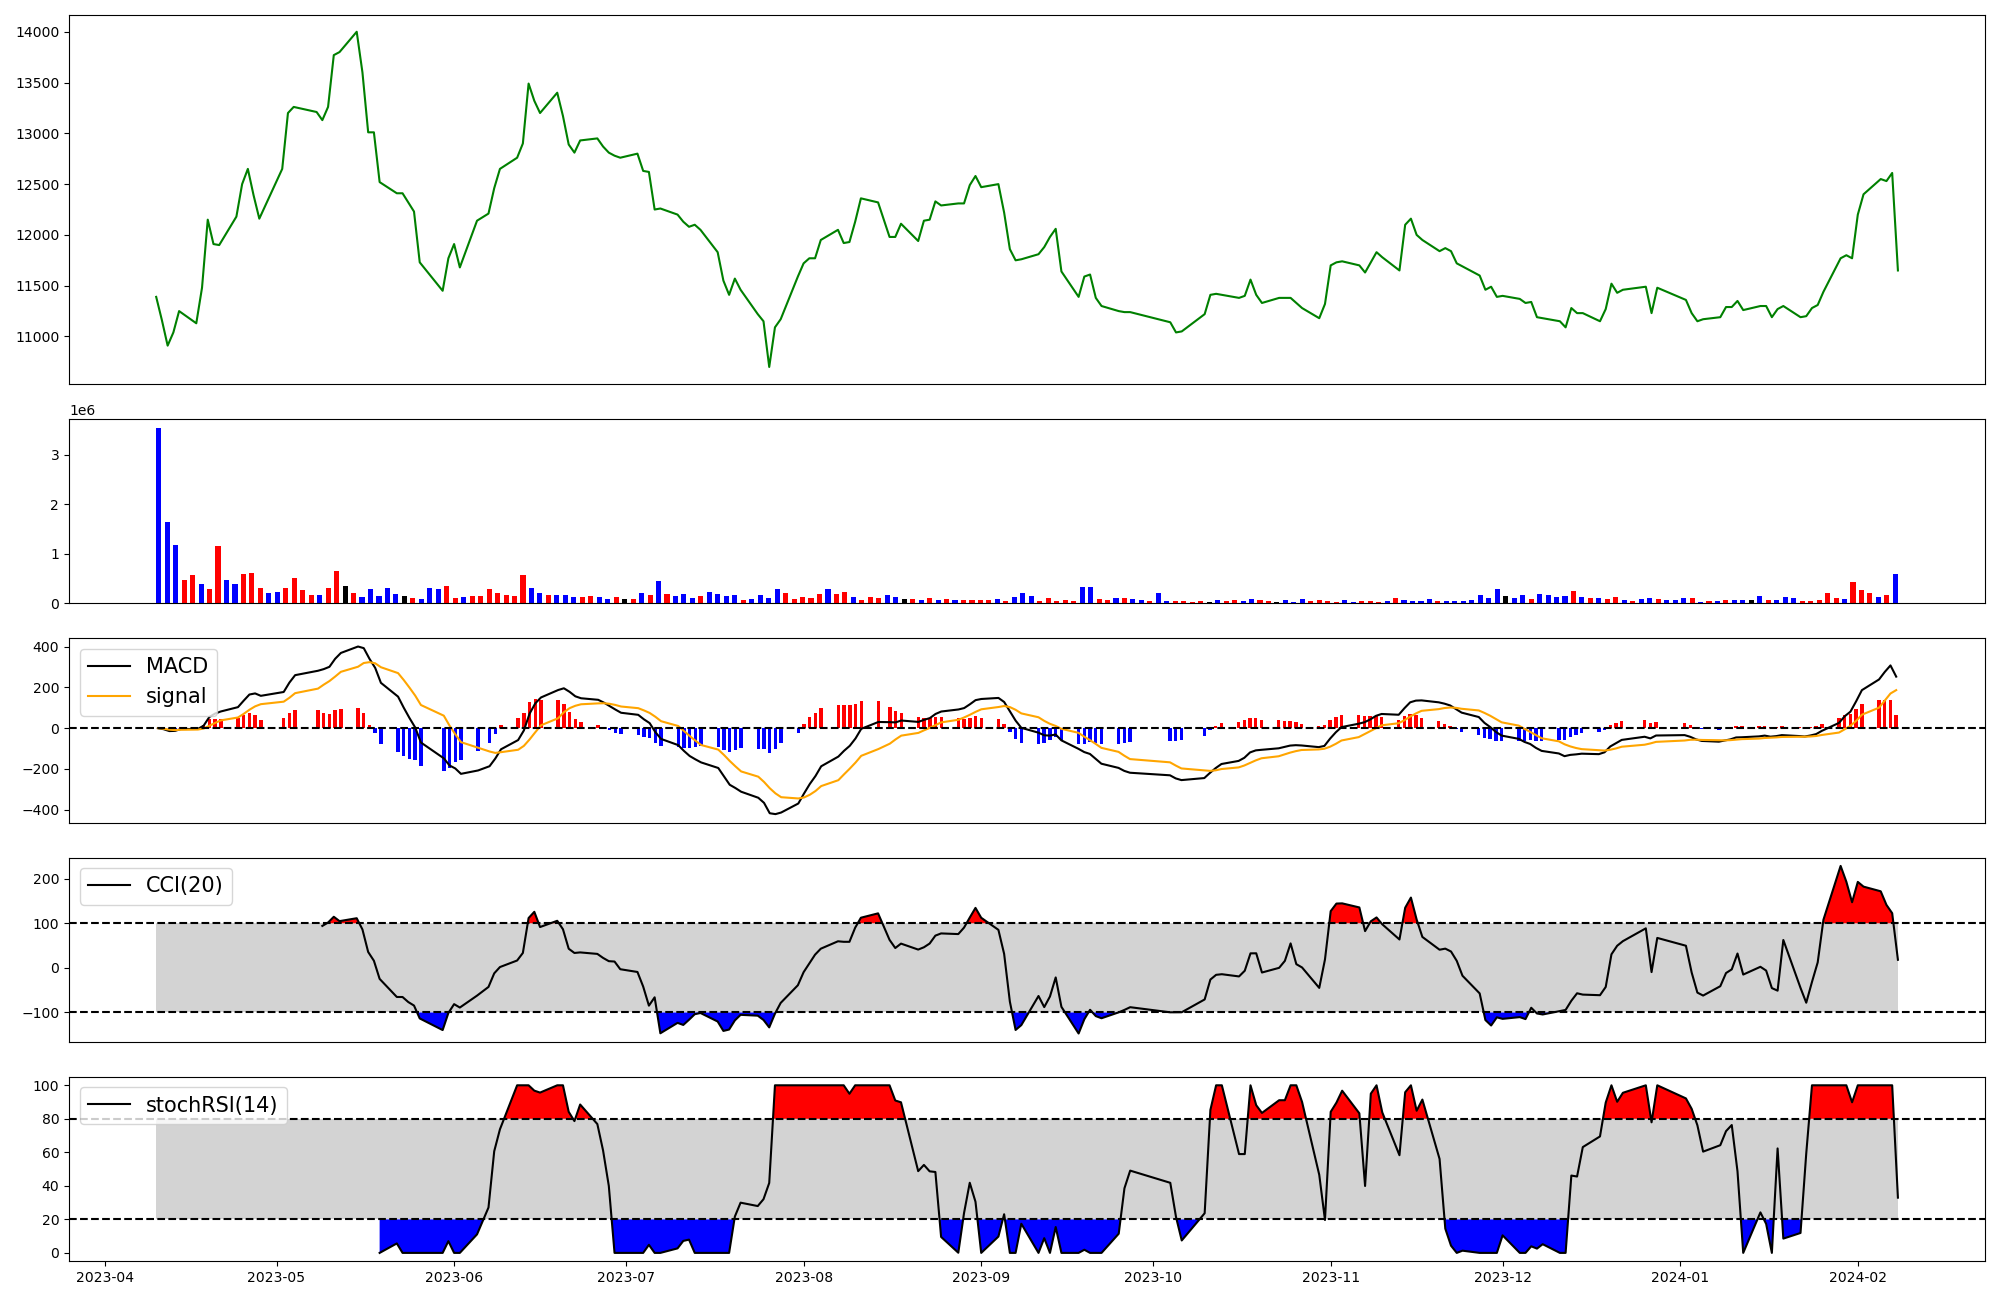Click the 2023-04 date label
The height and width of the screenshot is (1300, 2000).
point(105,1277)
